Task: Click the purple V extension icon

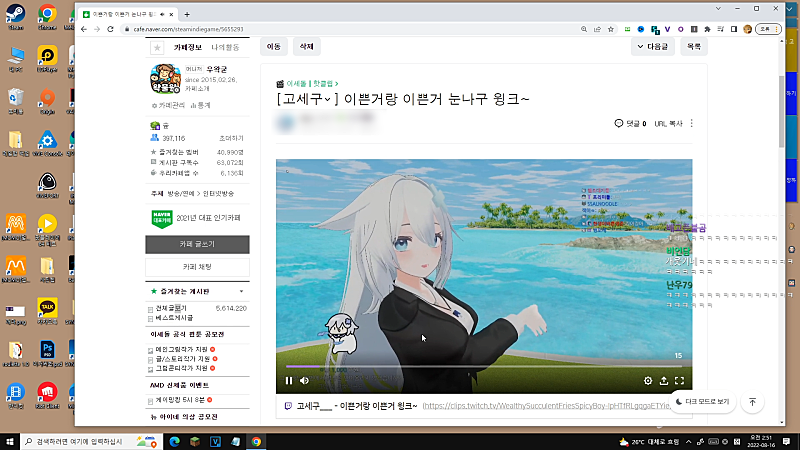Action: (667, 29)
